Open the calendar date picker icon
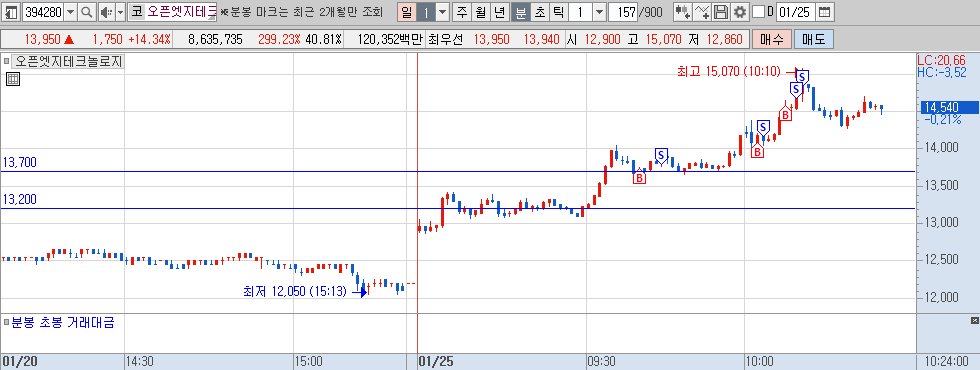Screen dimensions: 980x370 pyautogui.click(x=825, y=12)
